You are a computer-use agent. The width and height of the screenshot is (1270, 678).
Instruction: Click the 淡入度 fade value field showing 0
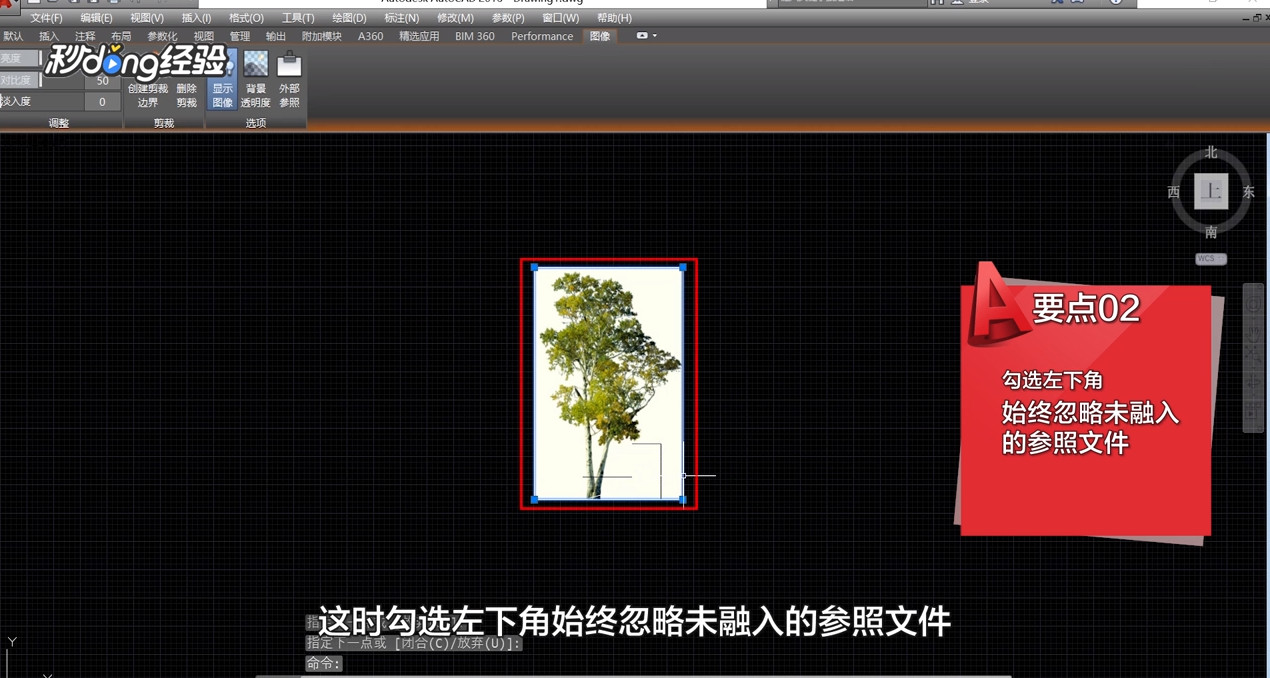[x=103, y=102]
